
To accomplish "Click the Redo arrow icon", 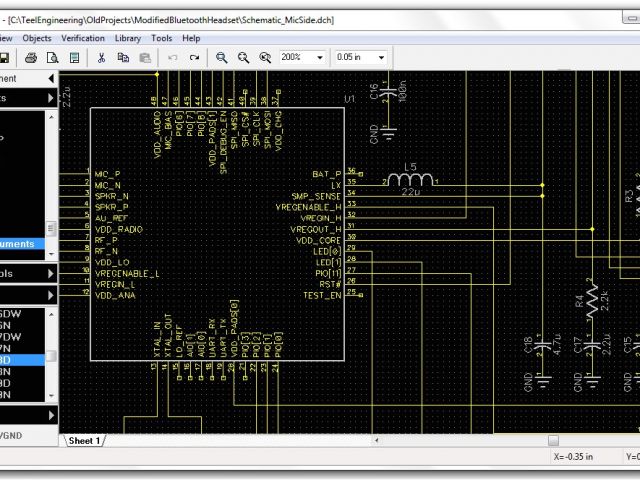I will [x=193, y=58].
